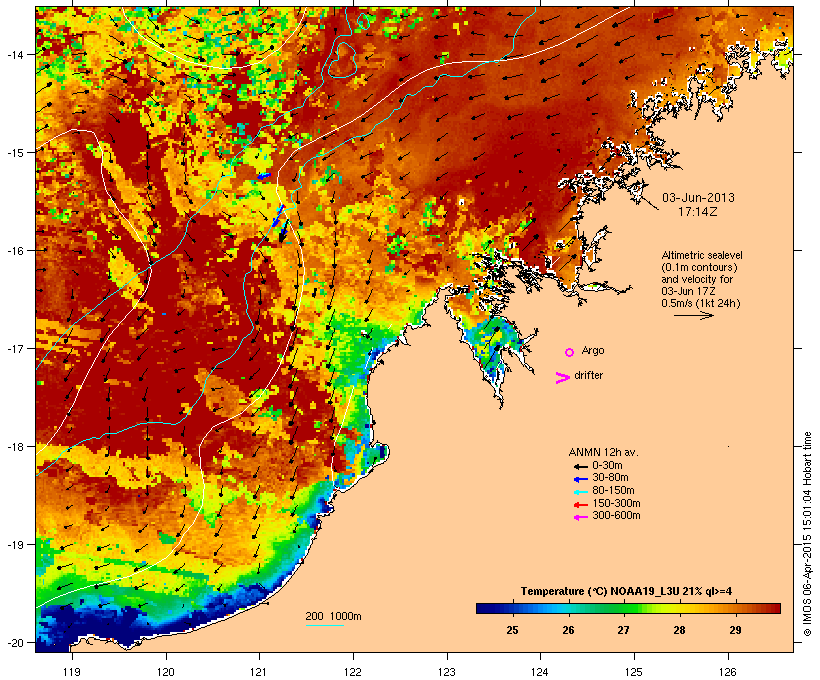Click the cyan 80-150m legend arrow
Image resolution: width=820 pixels, height=680 pixels.
tap(580, 492)
